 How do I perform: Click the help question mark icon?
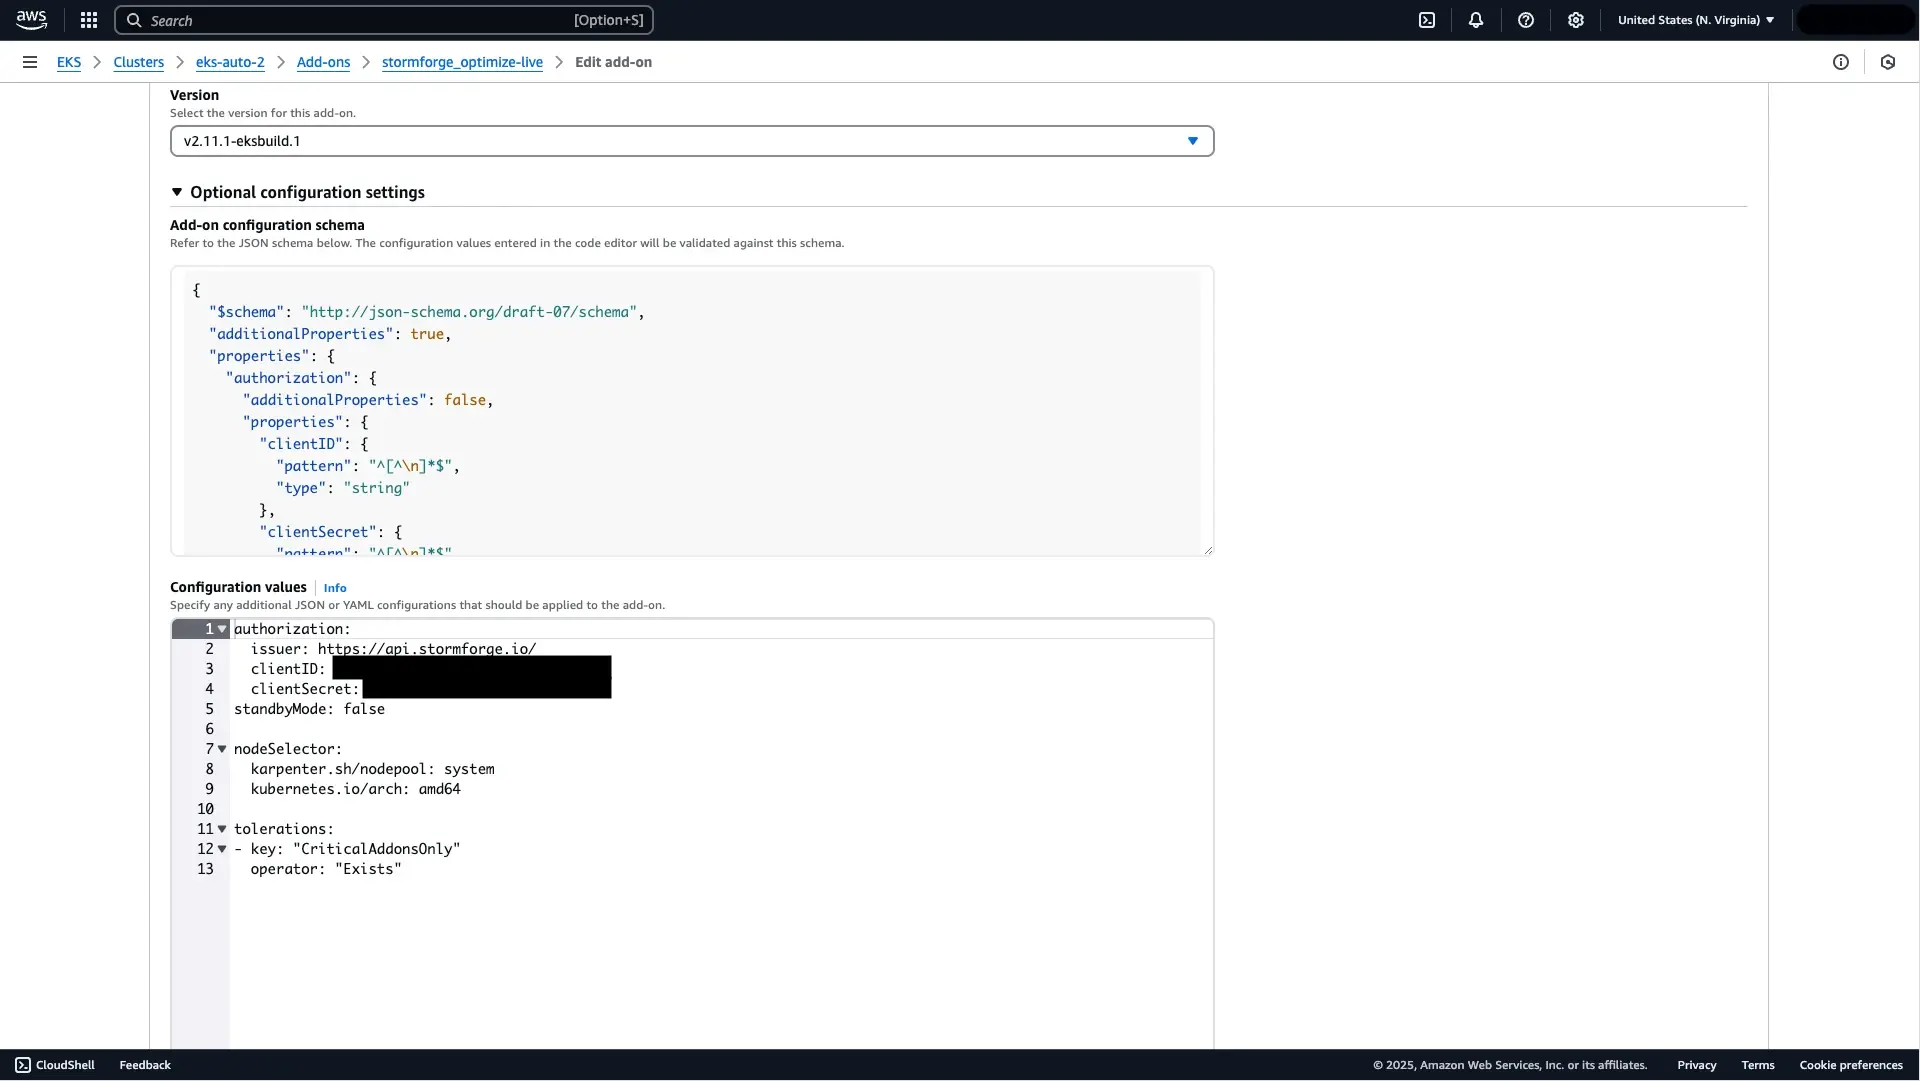(x=1524, y=20)
